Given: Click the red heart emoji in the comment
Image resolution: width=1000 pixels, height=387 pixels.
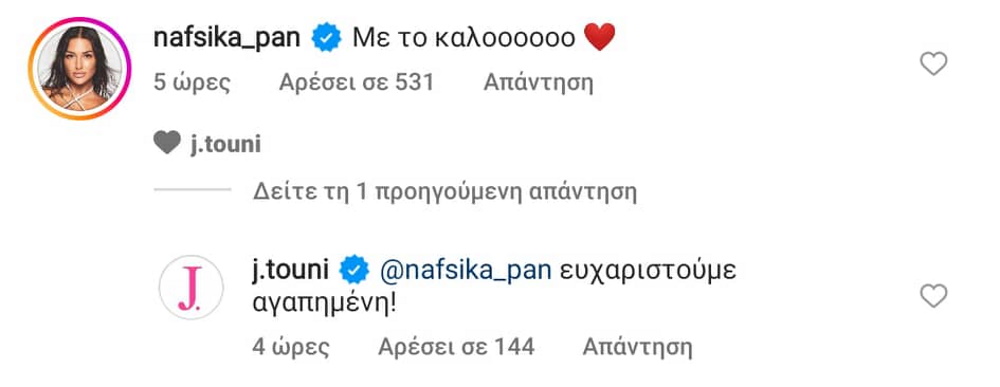Looking at the screenshot, I should coord(599,37).
